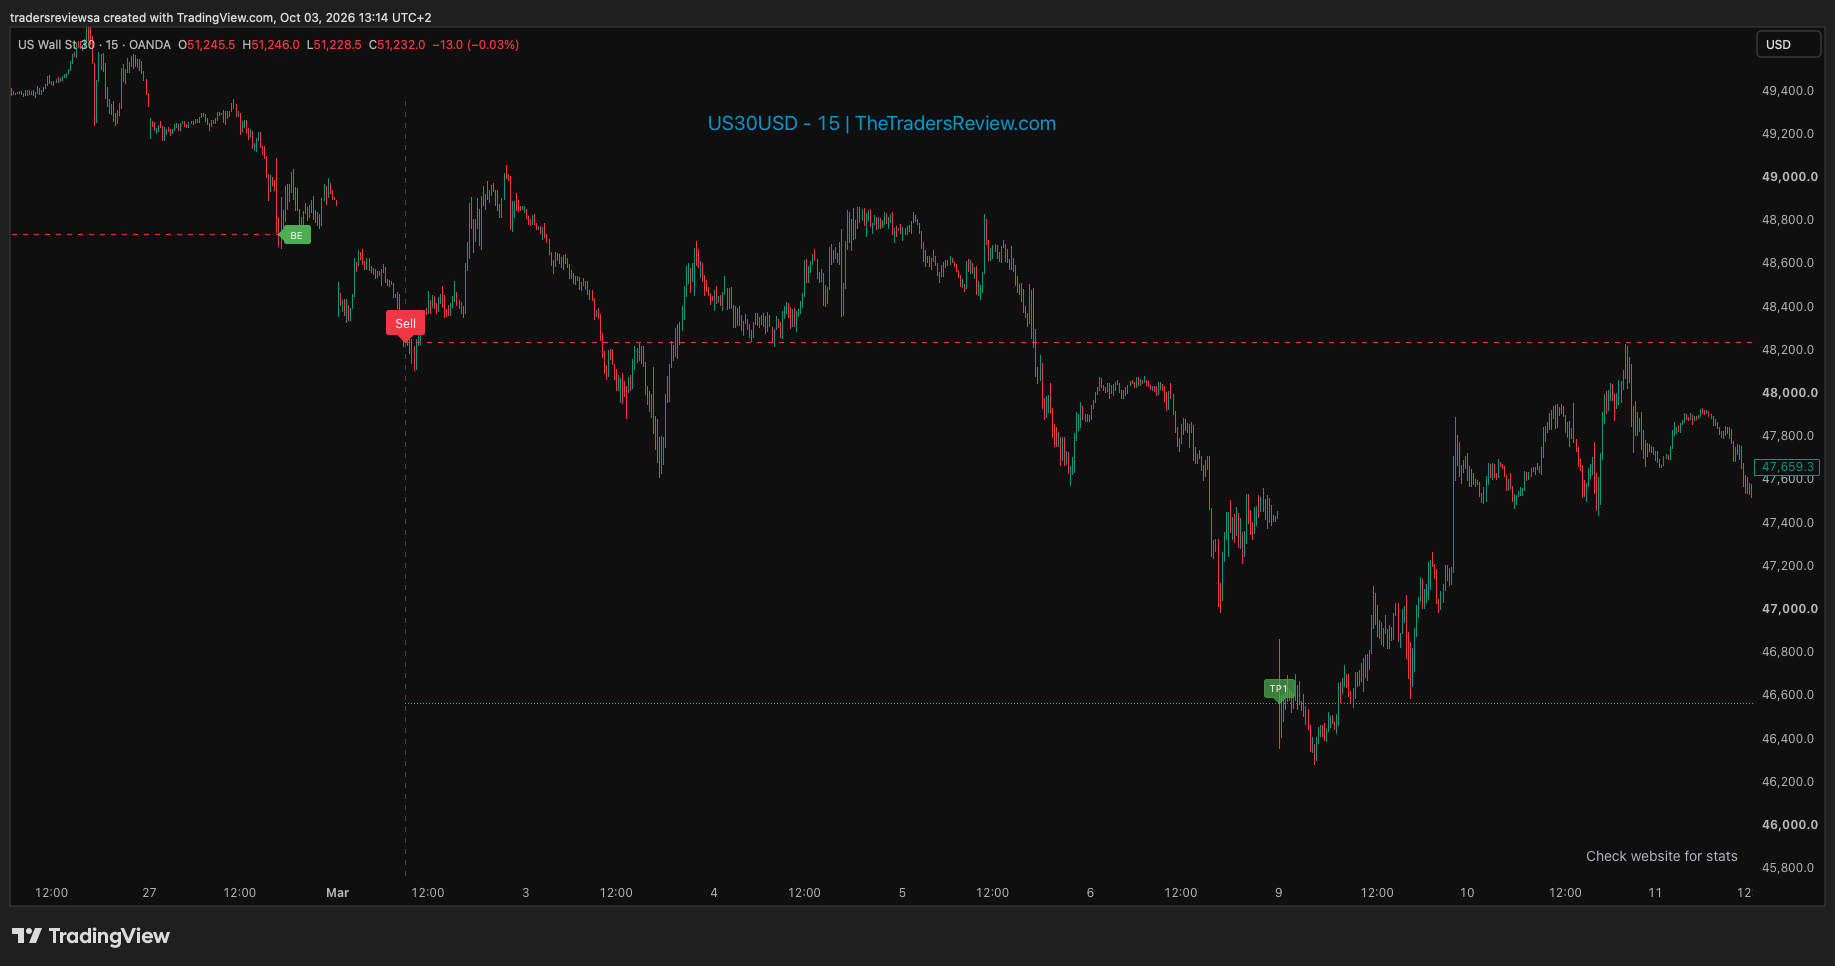
Task: Click the 48,200.0 price axis label
Action: pos(1788,349)
